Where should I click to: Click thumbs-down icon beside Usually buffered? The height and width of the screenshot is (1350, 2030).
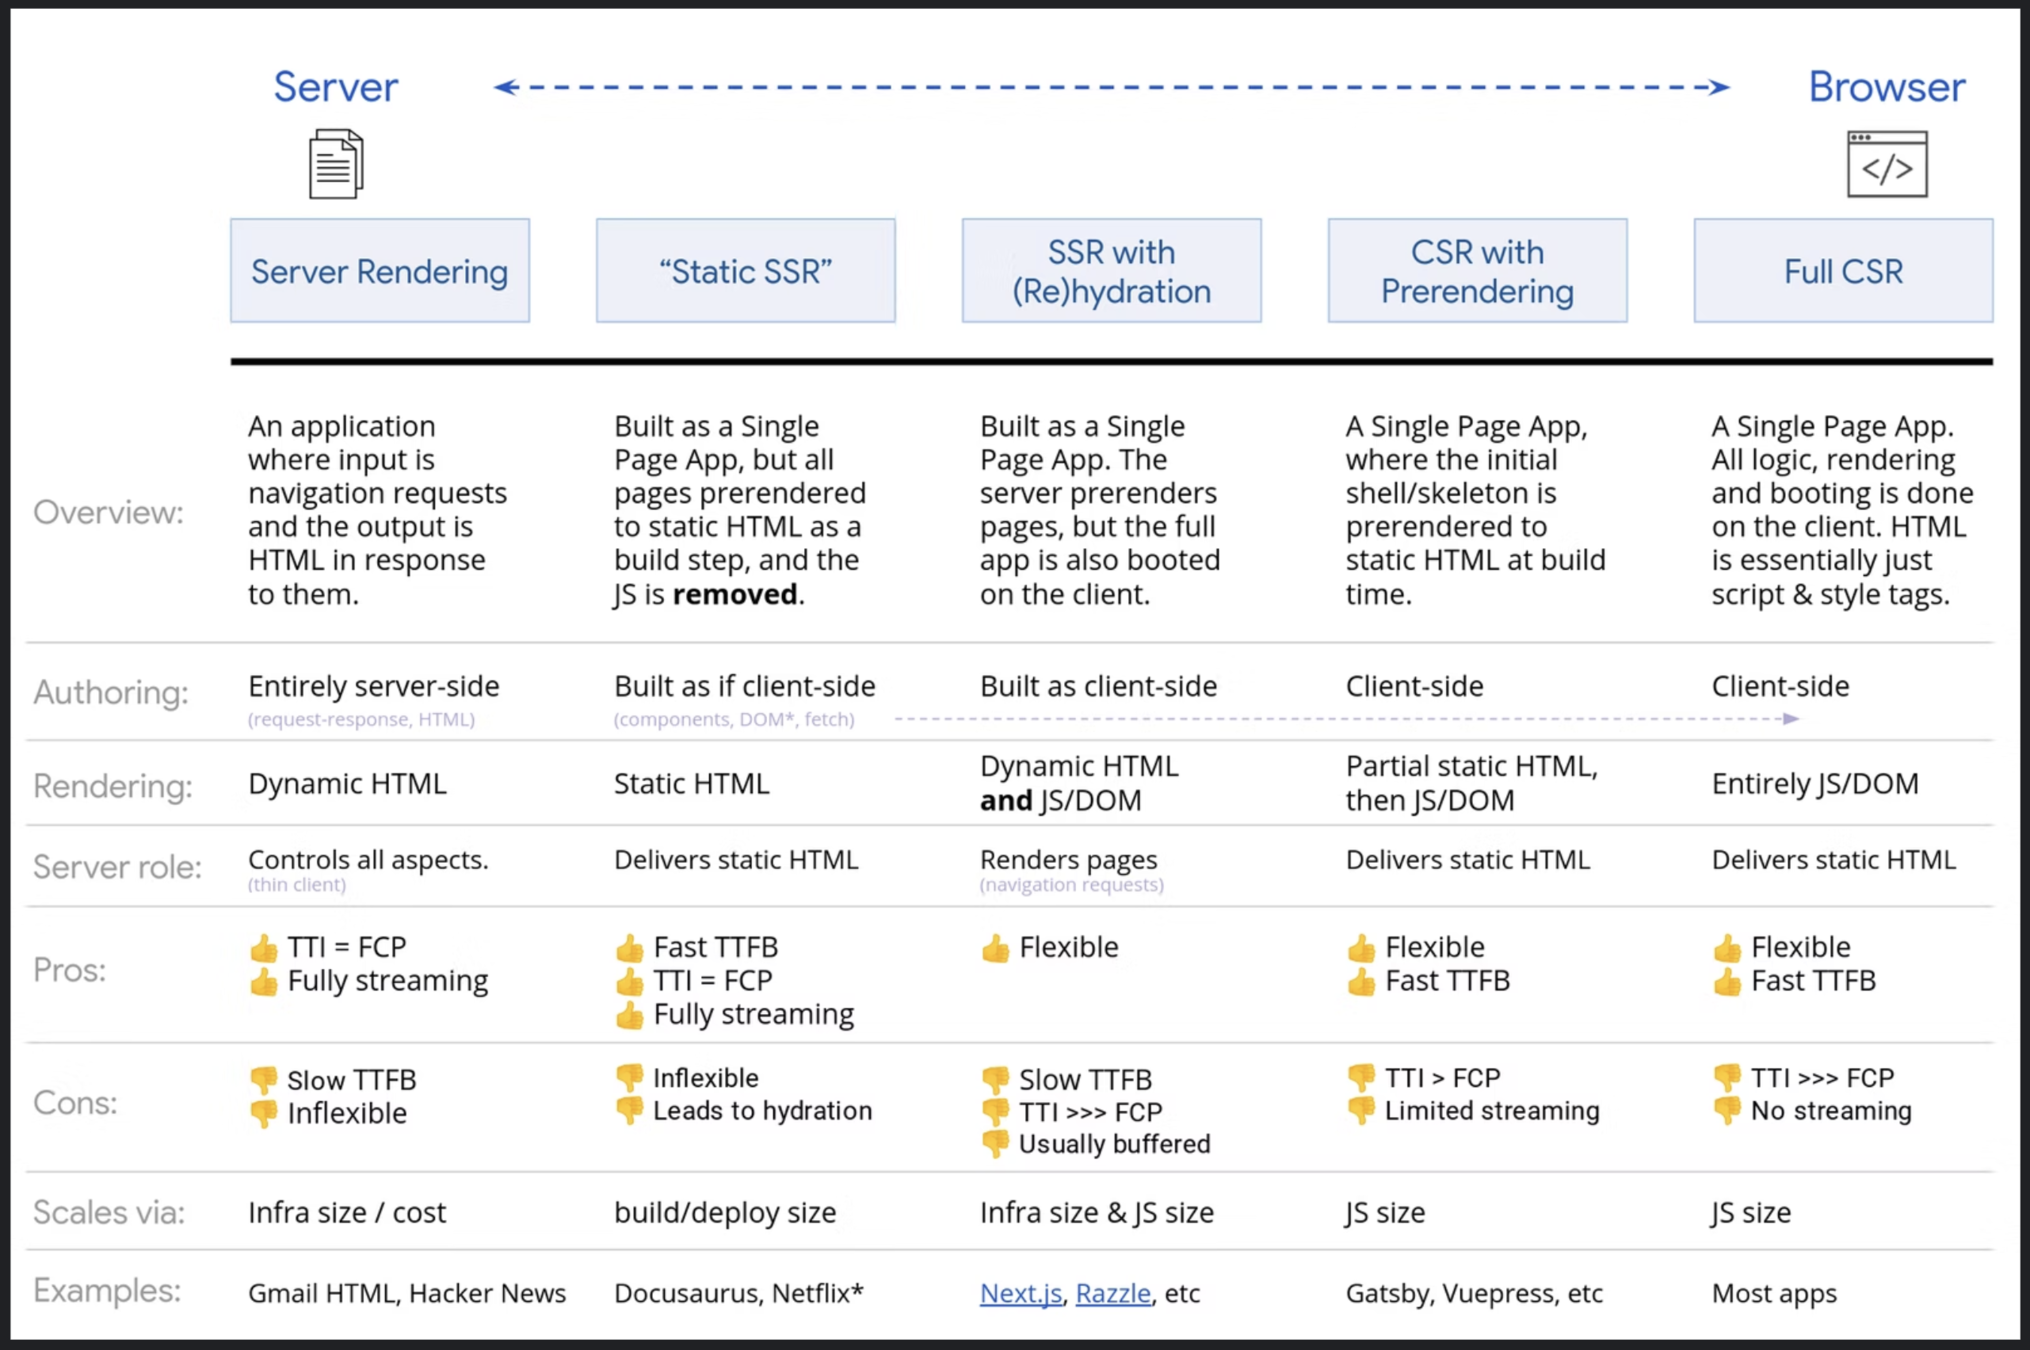pos(995,1143)
